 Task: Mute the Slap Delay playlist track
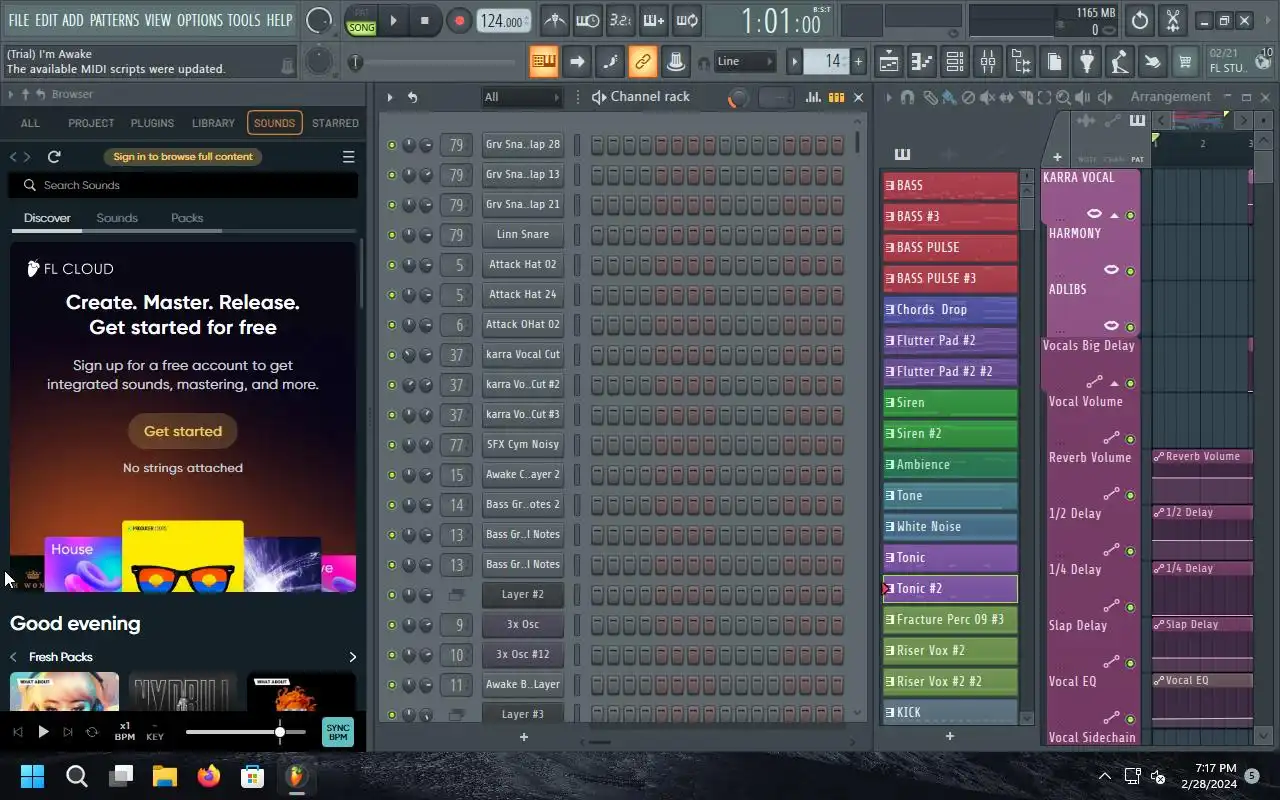(x=1131, y=663)
